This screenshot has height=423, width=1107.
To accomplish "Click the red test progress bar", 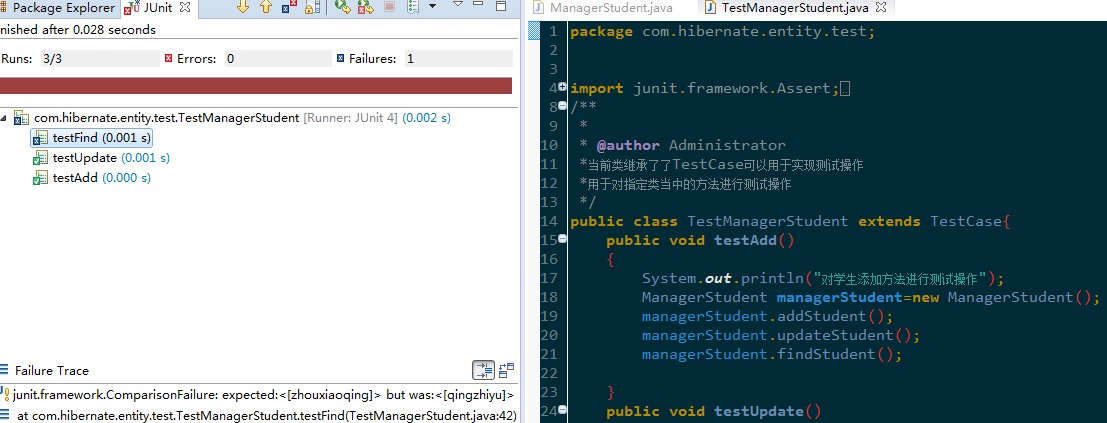I will 256,85.
